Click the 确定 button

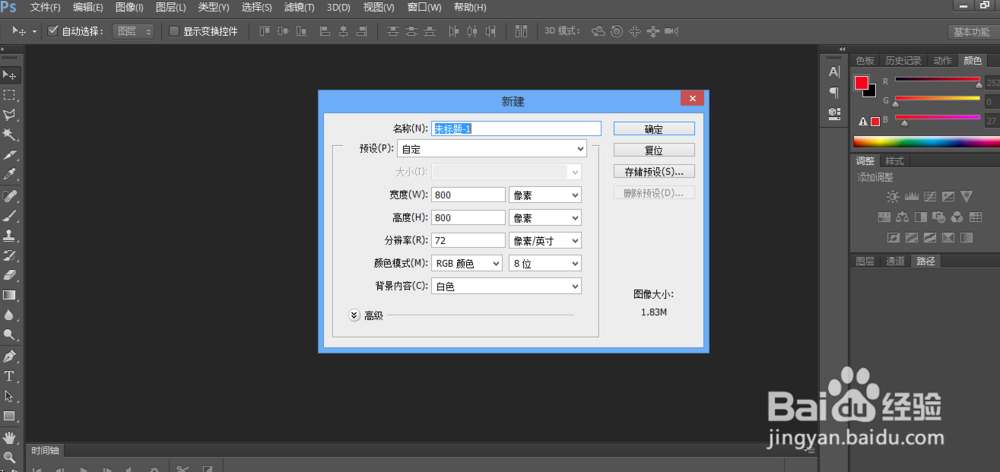pyautogui.click(x=654, y=128)
